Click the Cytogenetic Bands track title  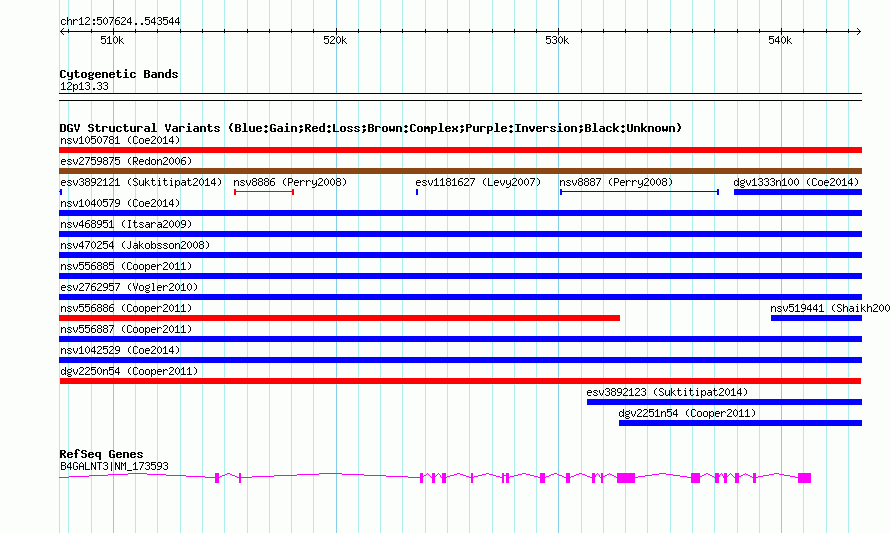tap(119, 74)
